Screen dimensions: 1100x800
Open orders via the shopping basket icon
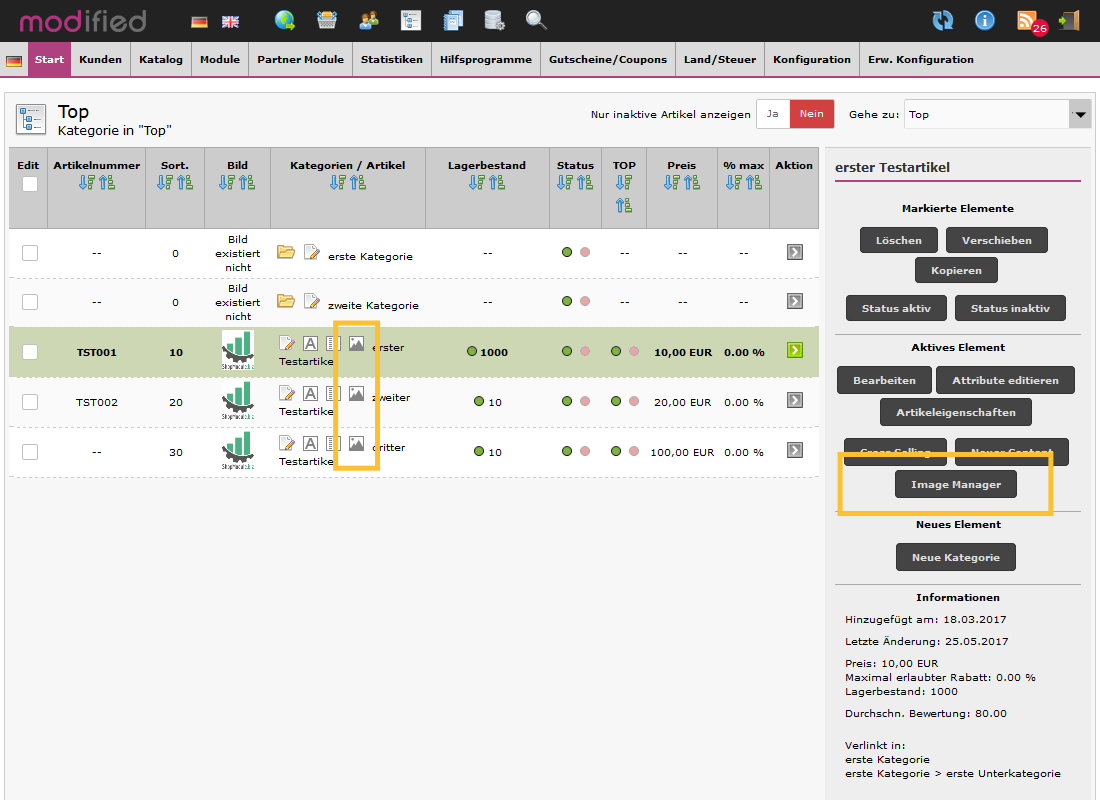pyautogui.click(x=327, y=20)
